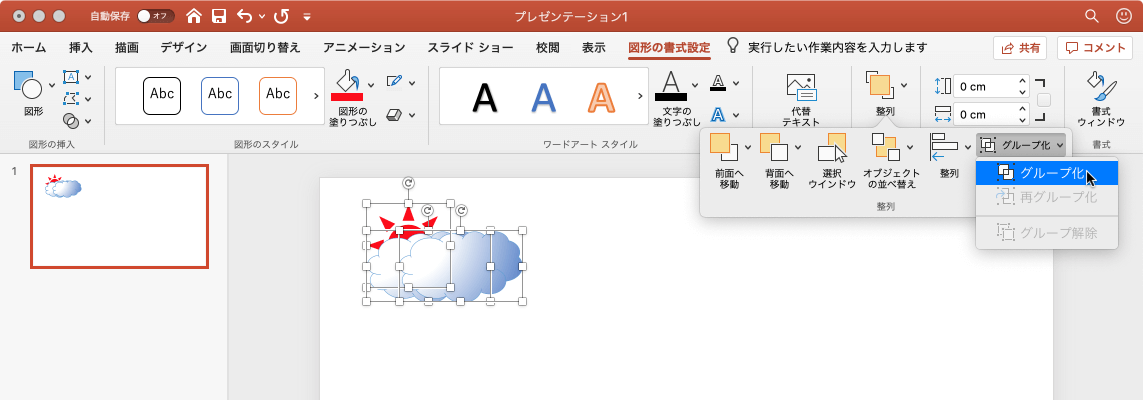Click the 文字の塗りつぶし text fill icon
1143x400 pixels.
click(671, 85)
